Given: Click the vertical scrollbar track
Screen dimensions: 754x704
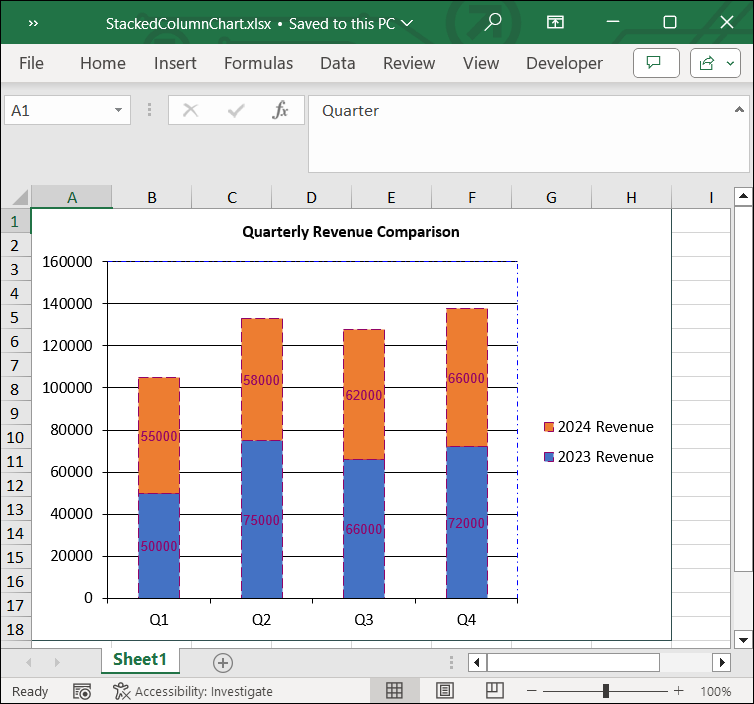Looking at the screenshot, I should [x=743, y=601].
